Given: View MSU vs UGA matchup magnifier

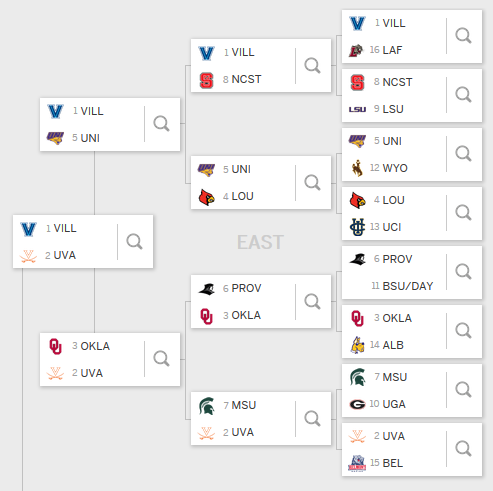Looking at the screenshot, I should coord(463,390).
